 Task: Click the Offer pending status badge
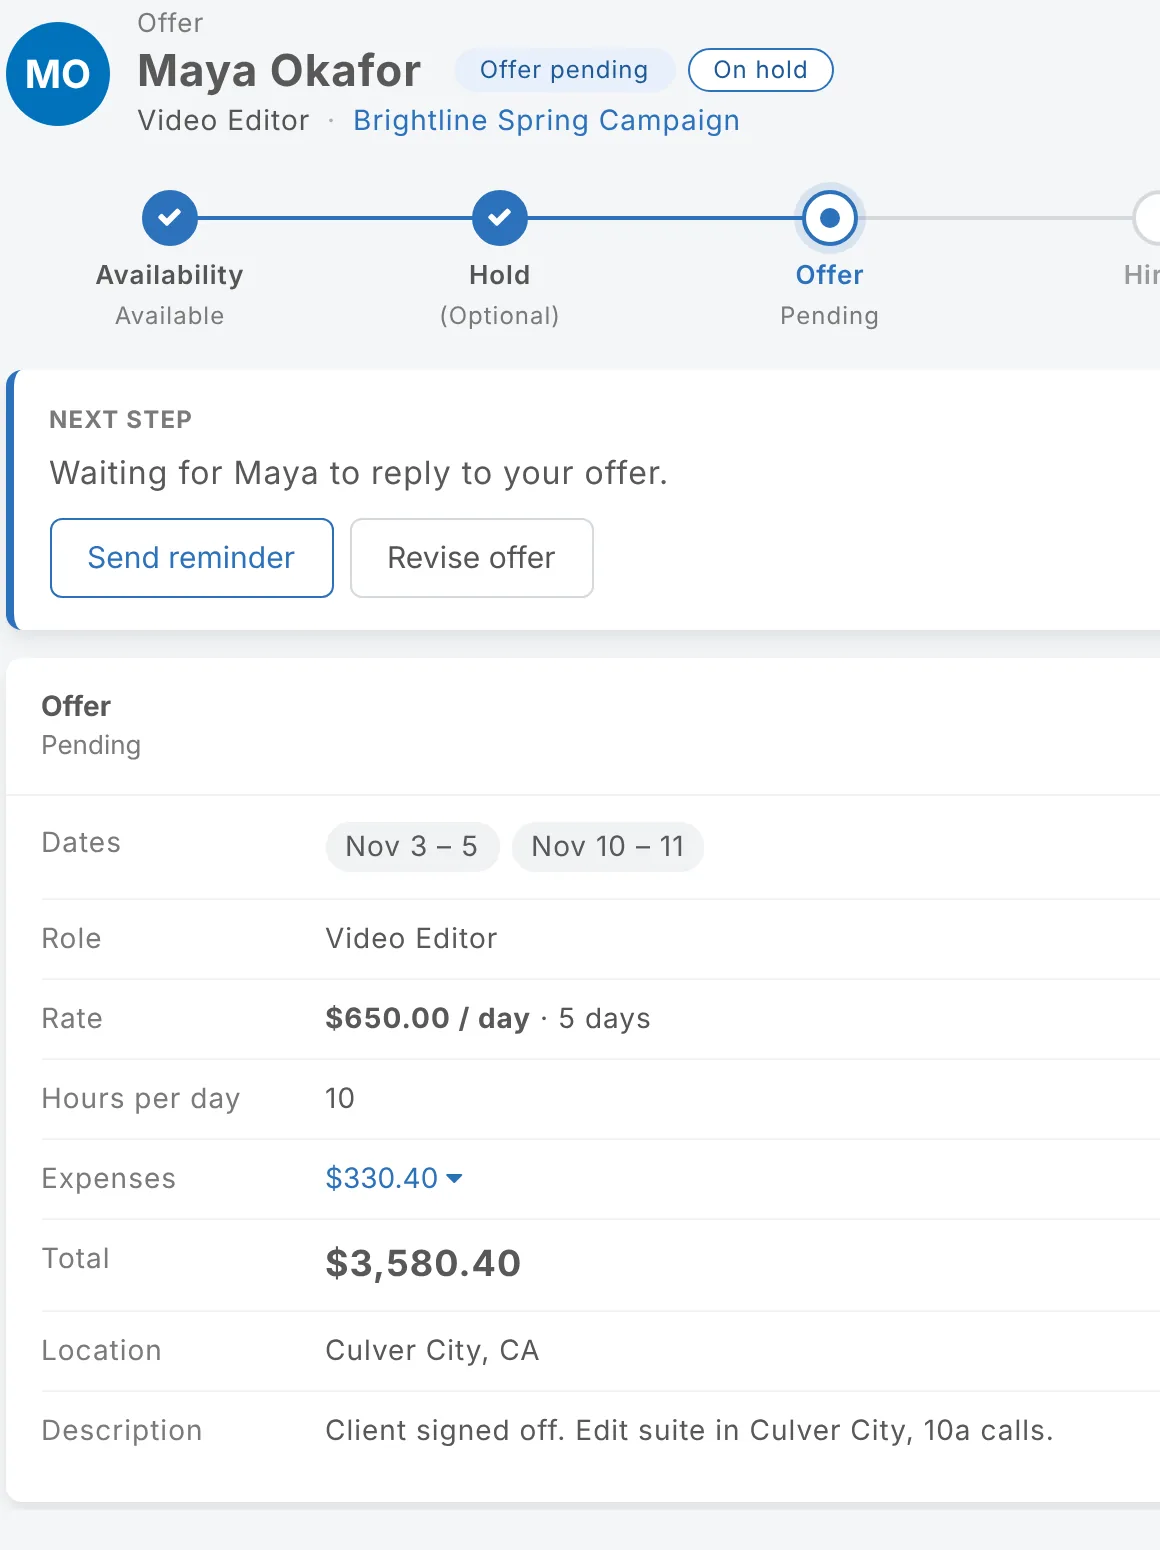[x=565, y=70]
